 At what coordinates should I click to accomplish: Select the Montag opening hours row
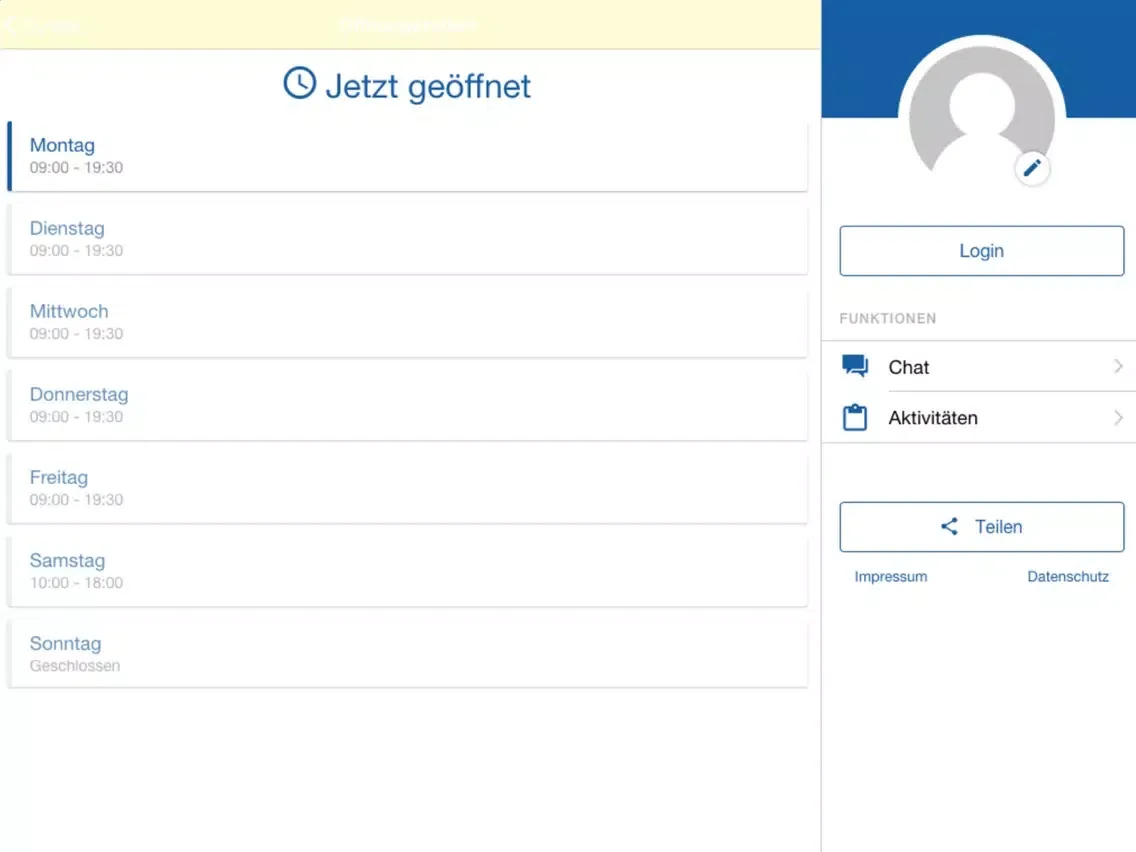point(407,156)
